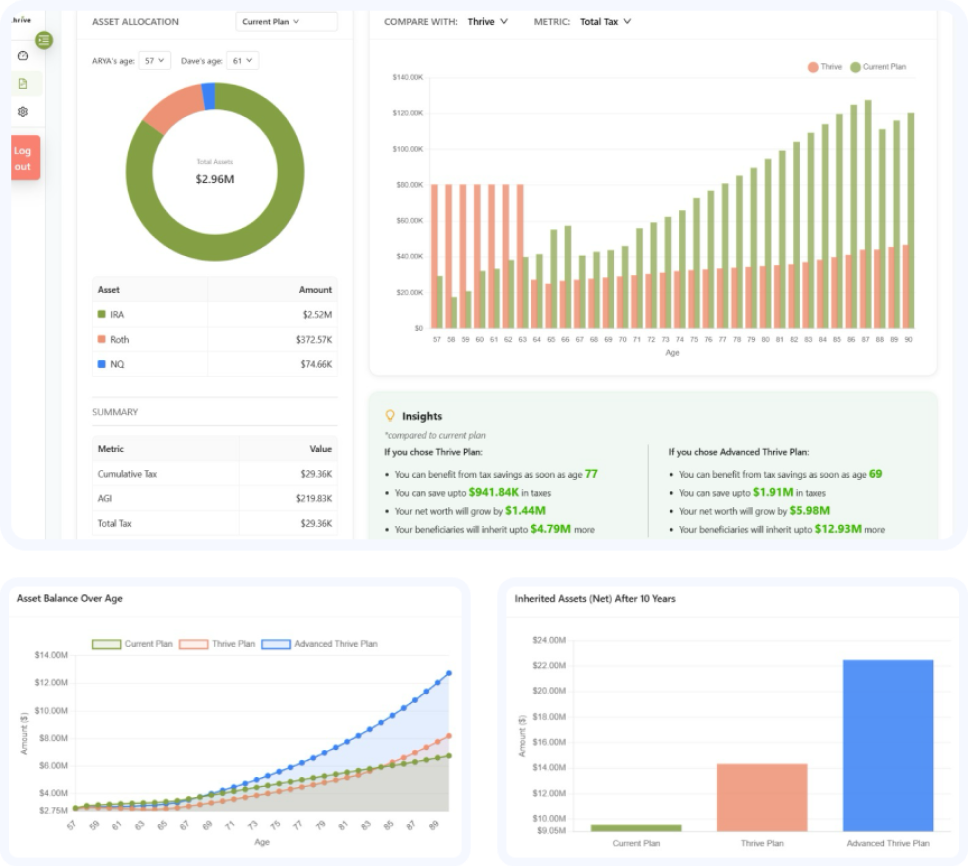This screenshot has width=968, height=866.
Task: Open the COMPARE WITH dropdown set to Thrive
Action: click(x=489, y=19)
